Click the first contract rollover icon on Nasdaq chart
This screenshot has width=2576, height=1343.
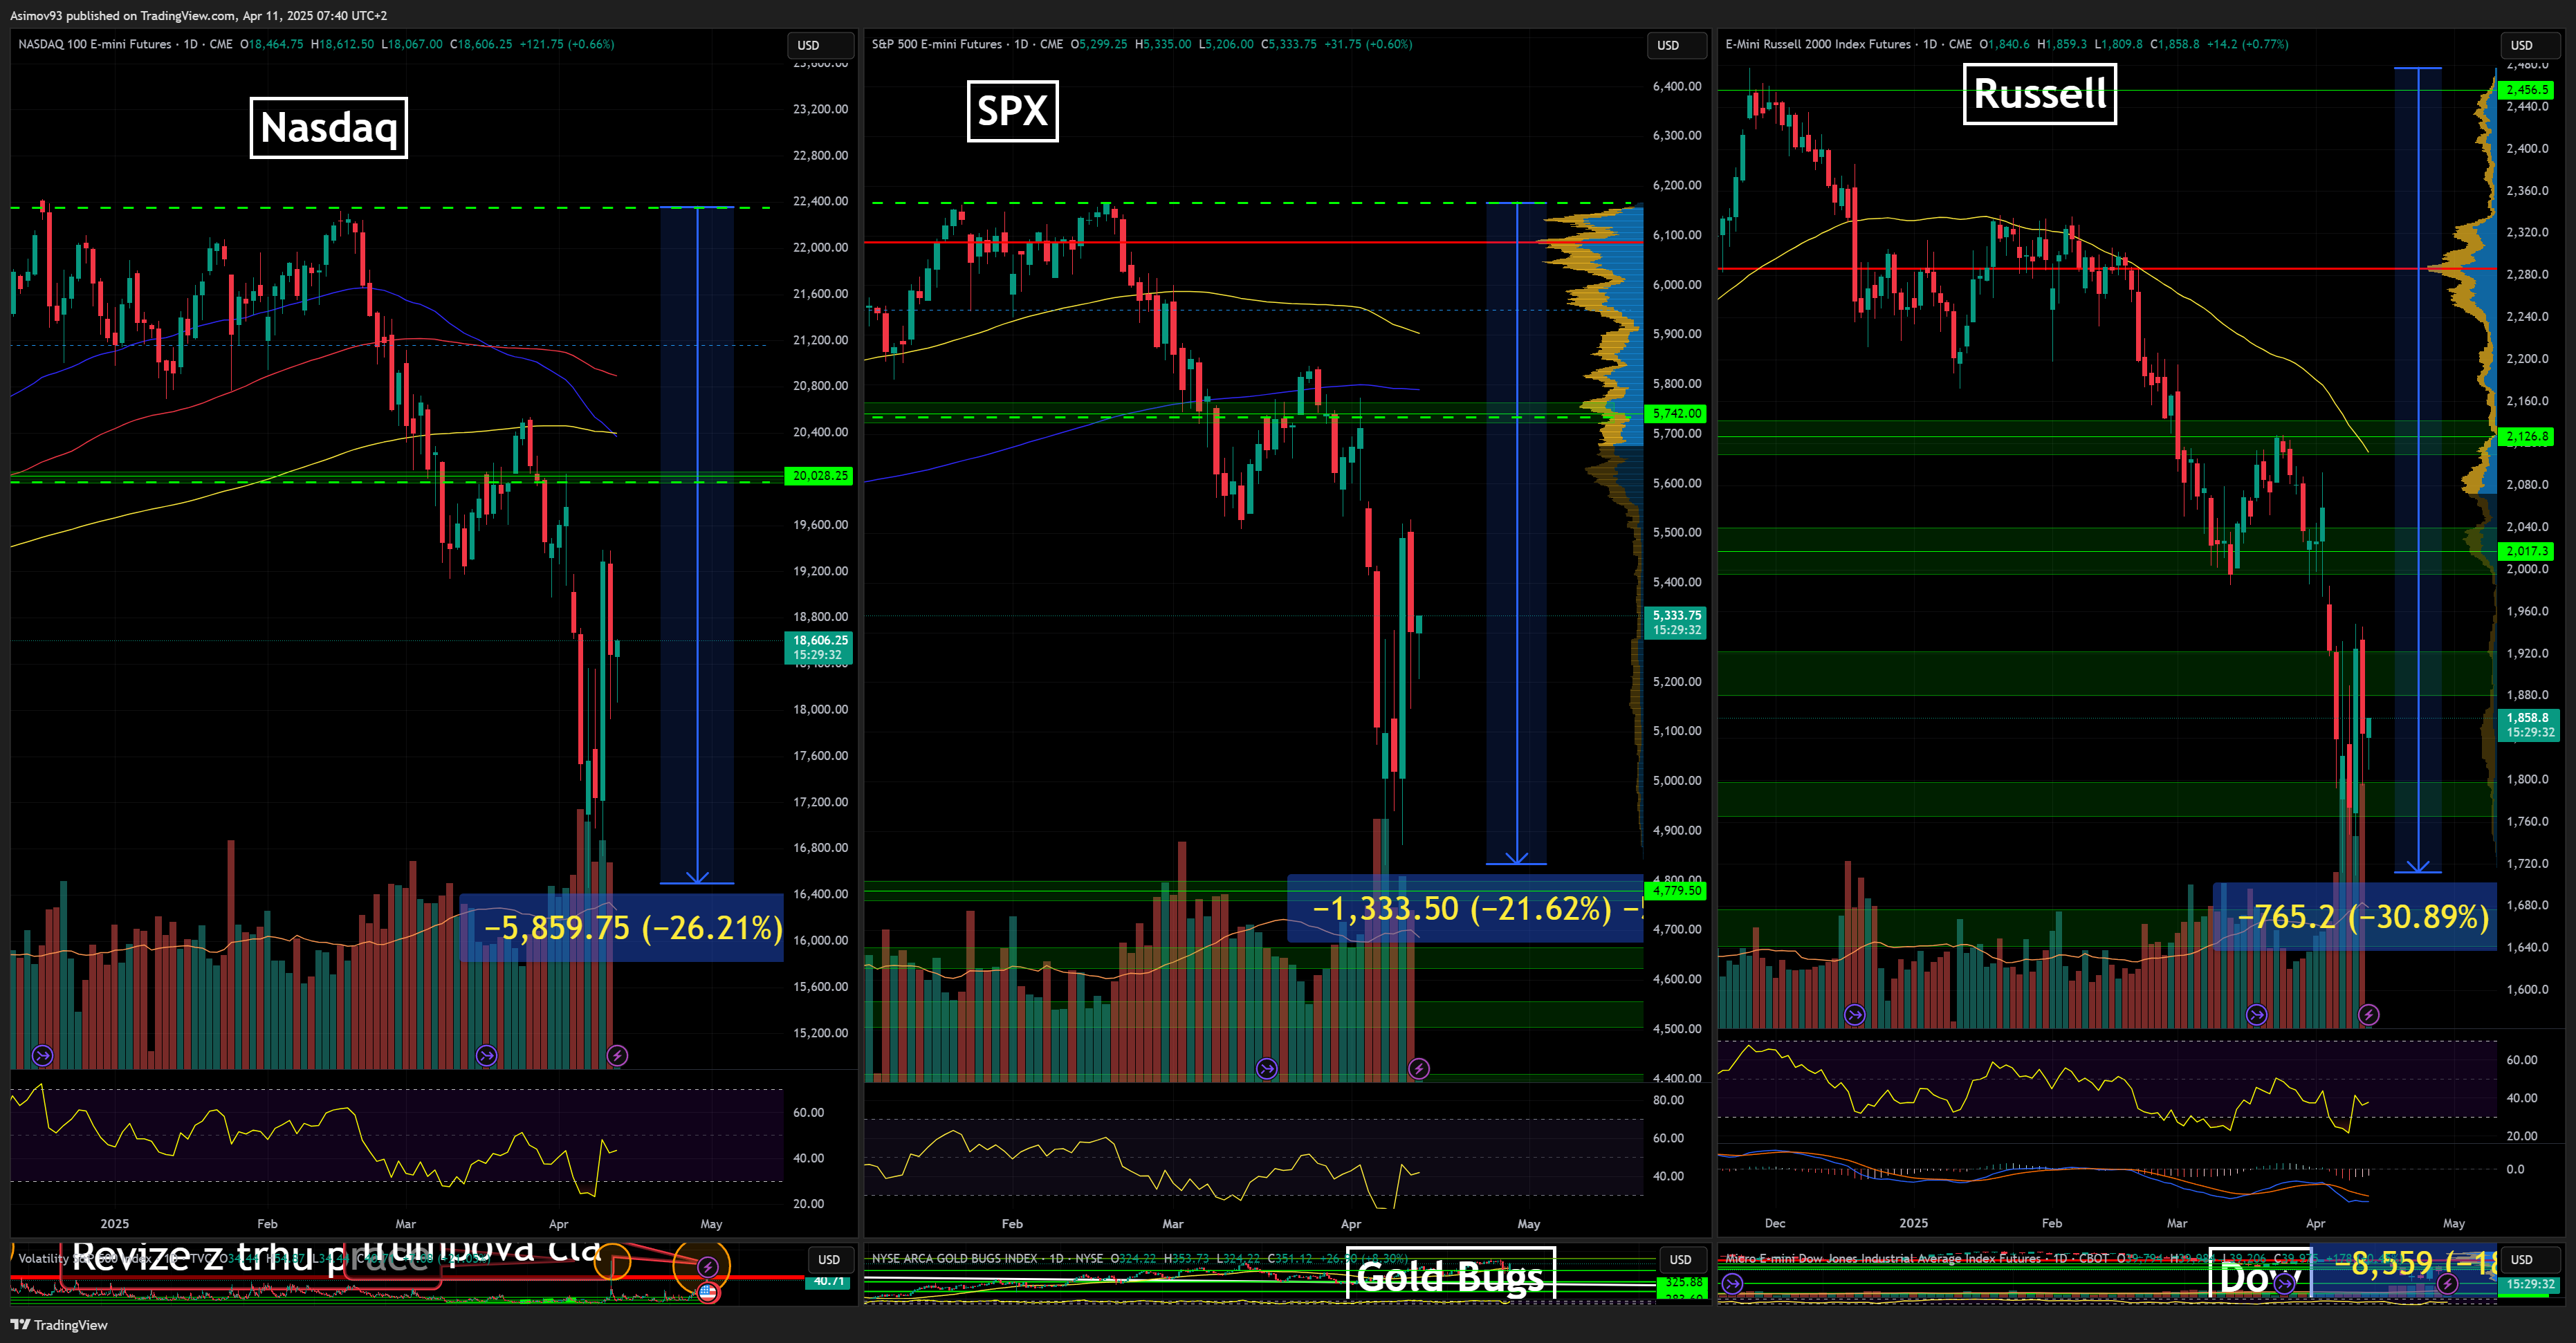[42, 1055]
